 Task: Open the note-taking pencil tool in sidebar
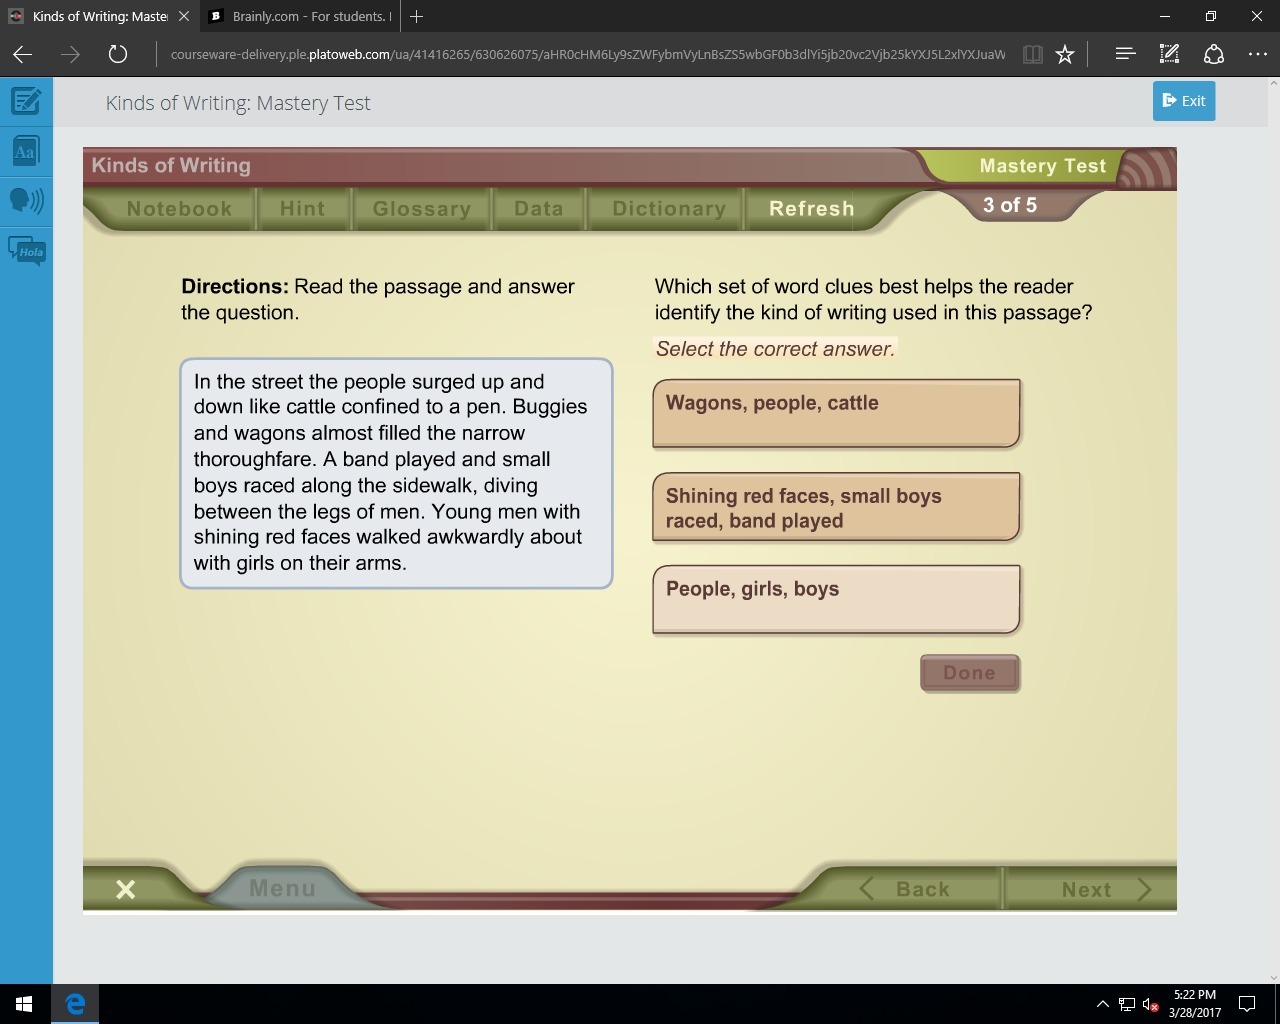point(26,101)
